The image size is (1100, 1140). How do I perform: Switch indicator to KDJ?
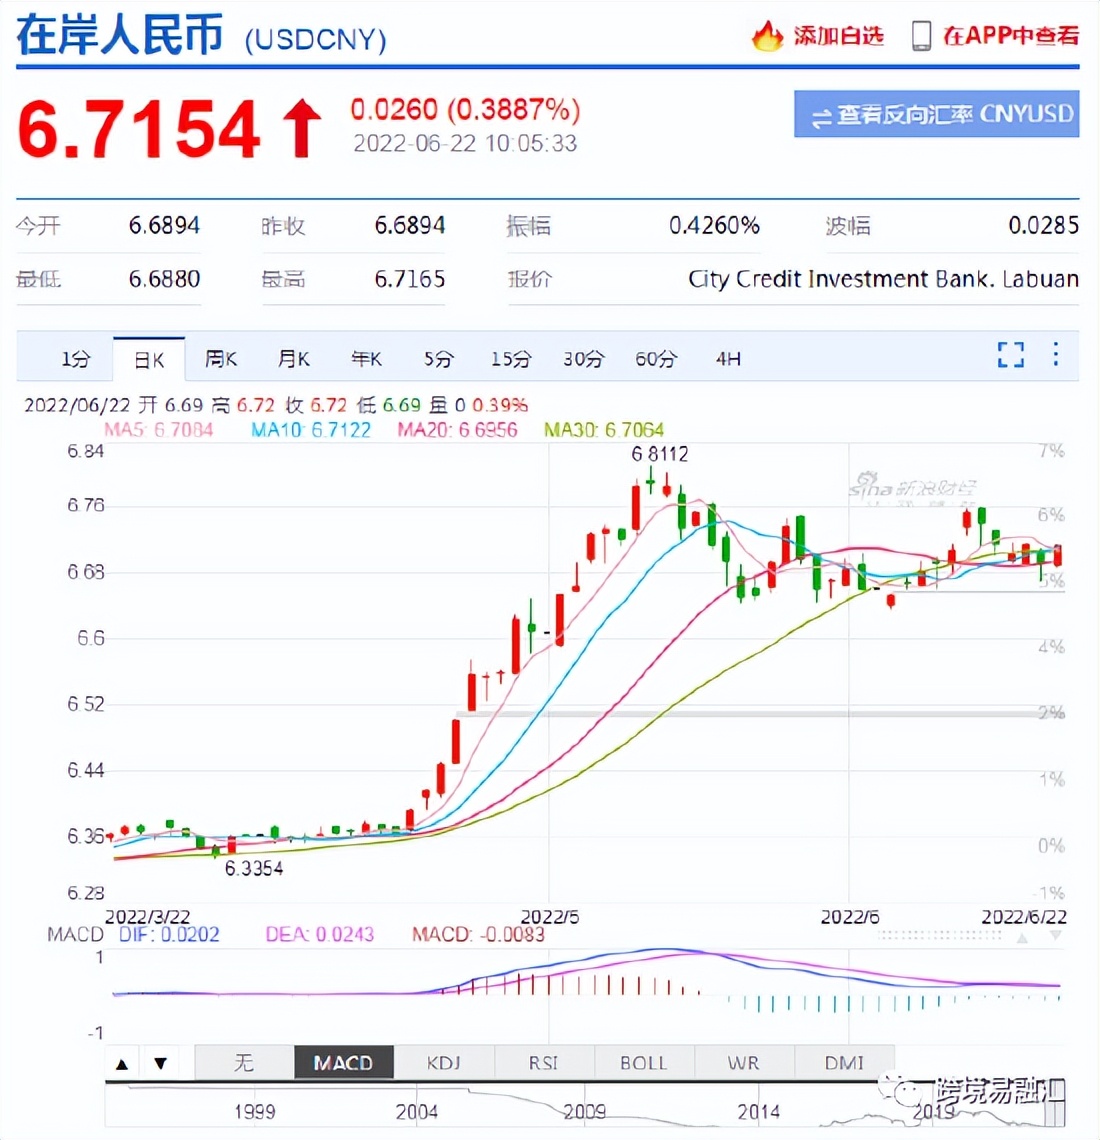coord(444,1062)
